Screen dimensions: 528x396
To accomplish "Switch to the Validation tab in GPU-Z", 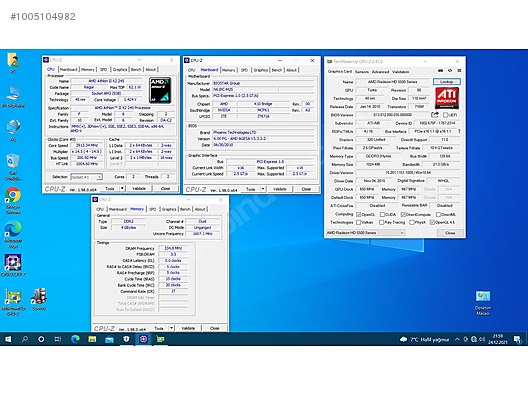I will point(401,72).
